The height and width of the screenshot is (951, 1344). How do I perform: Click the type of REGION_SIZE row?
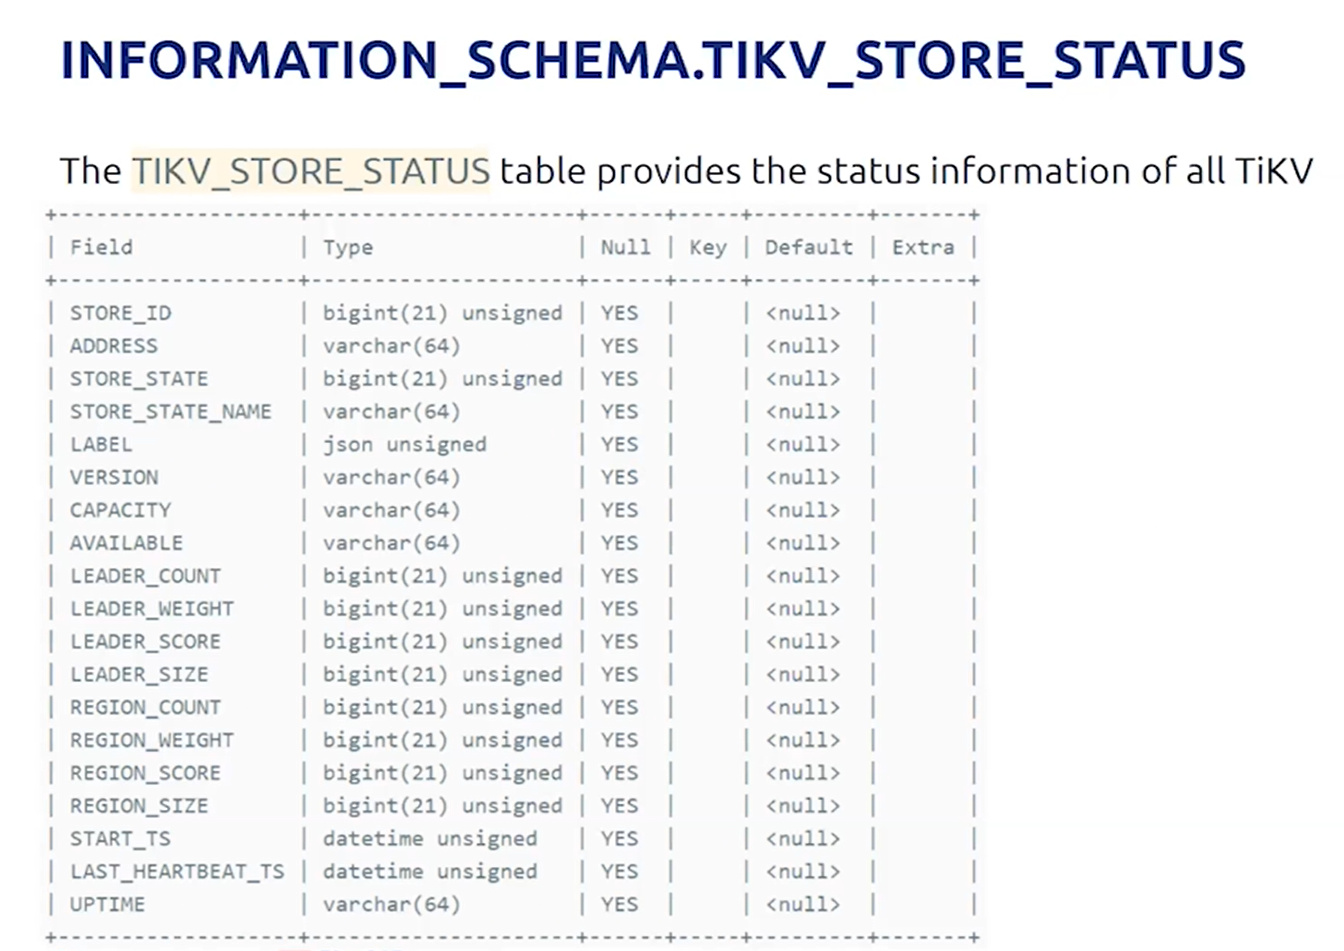(x=443, y=806)
